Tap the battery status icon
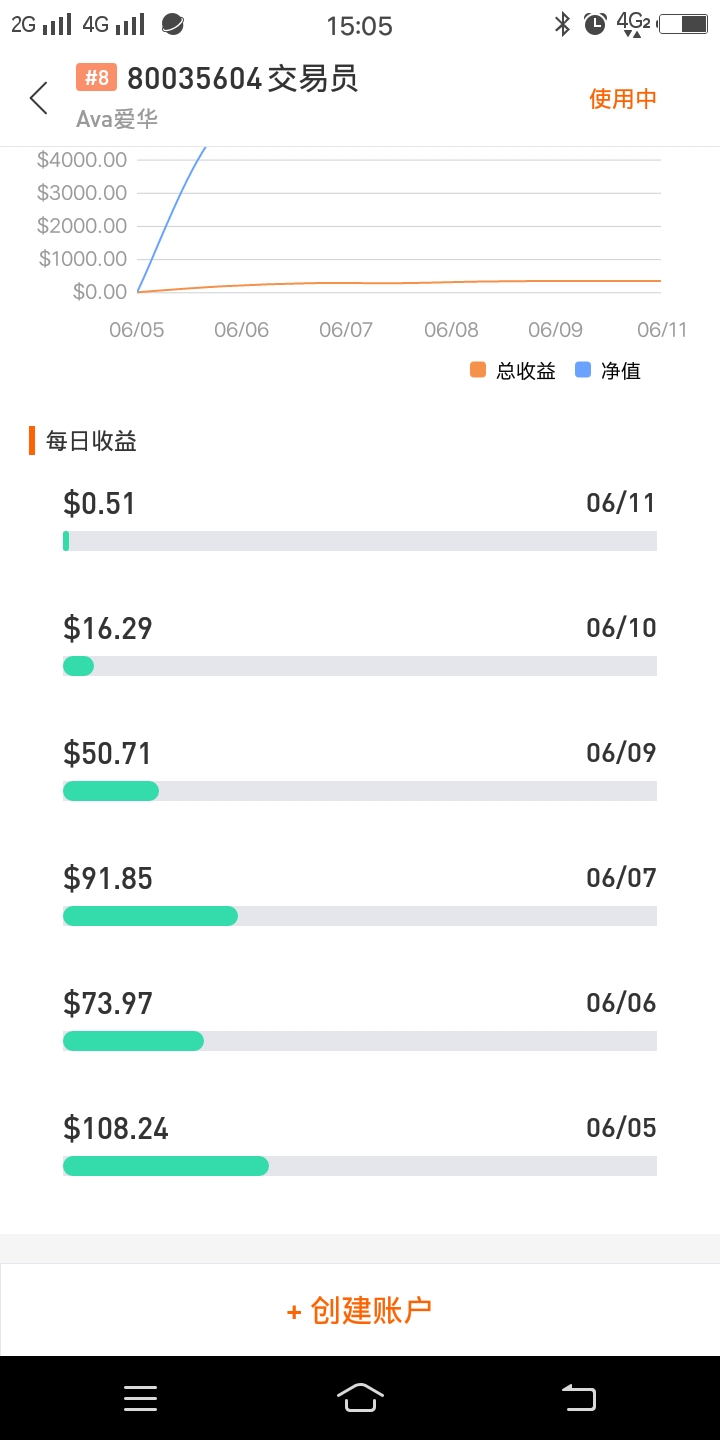 pos(683,24)
